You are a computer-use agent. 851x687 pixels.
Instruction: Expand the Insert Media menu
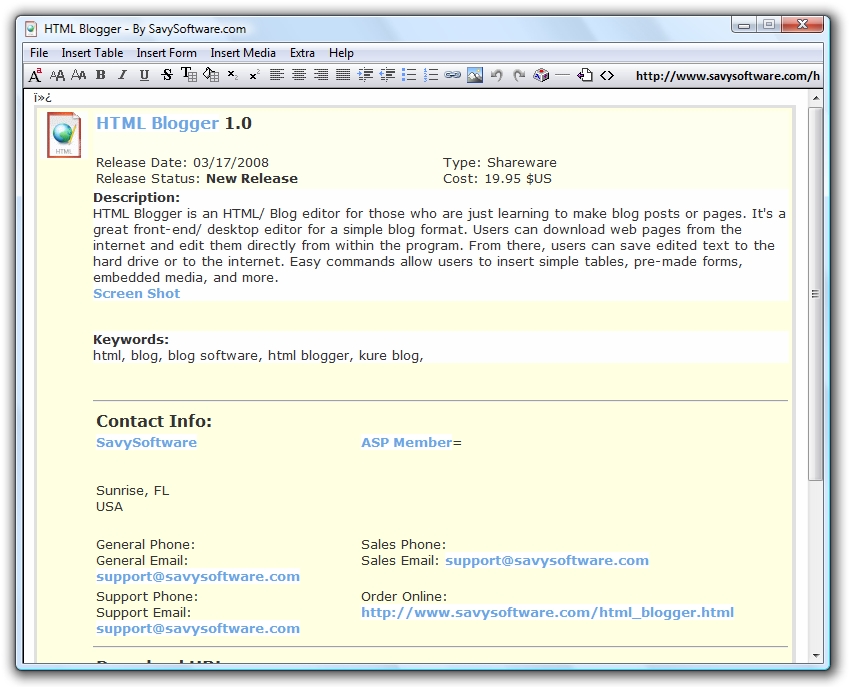click(243, 53)
